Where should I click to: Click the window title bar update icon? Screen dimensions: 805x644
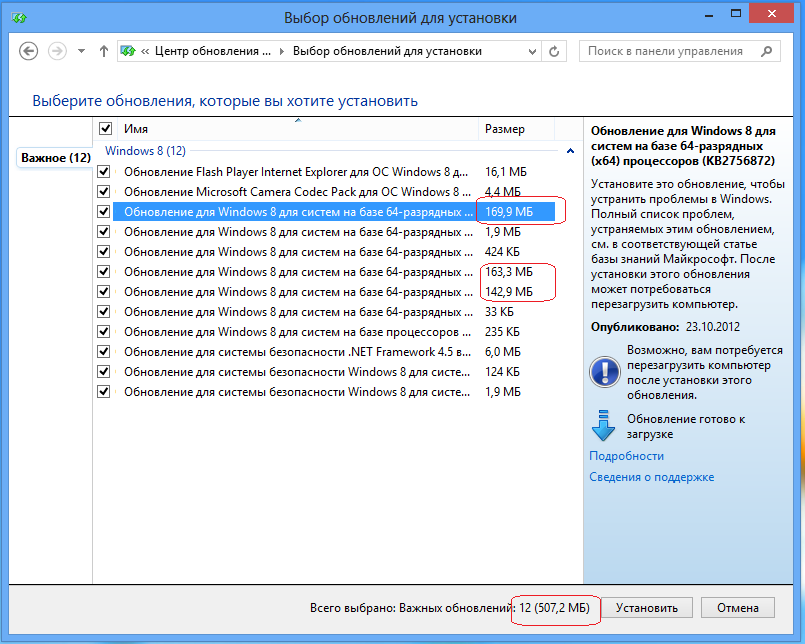19,18
